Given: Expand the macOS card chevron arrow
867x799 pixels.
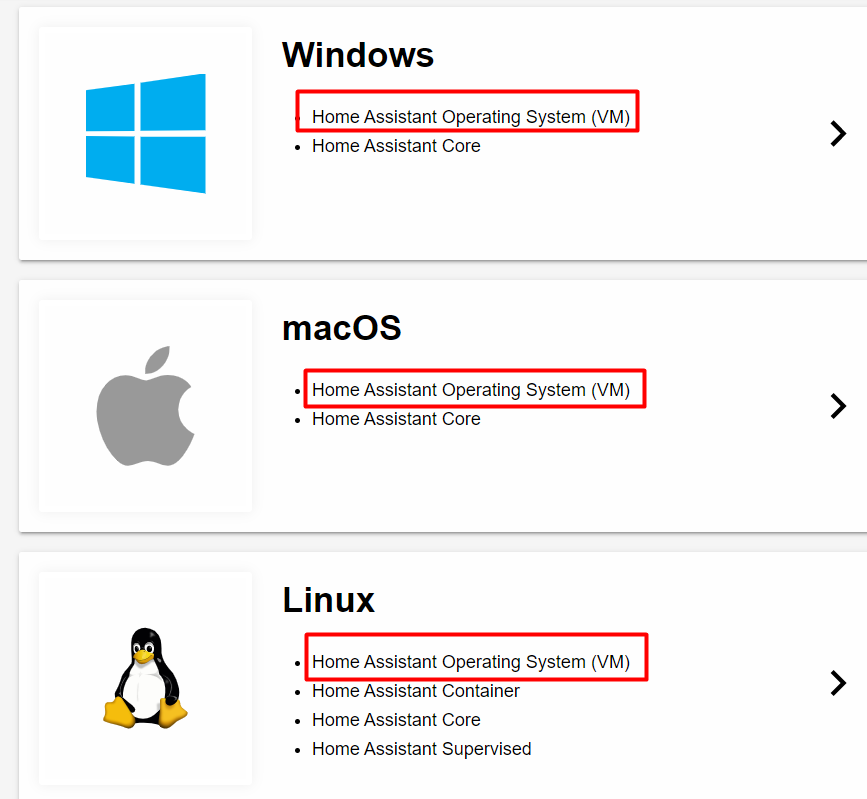Looking at the screenshot, I should [x=838, y=406].
